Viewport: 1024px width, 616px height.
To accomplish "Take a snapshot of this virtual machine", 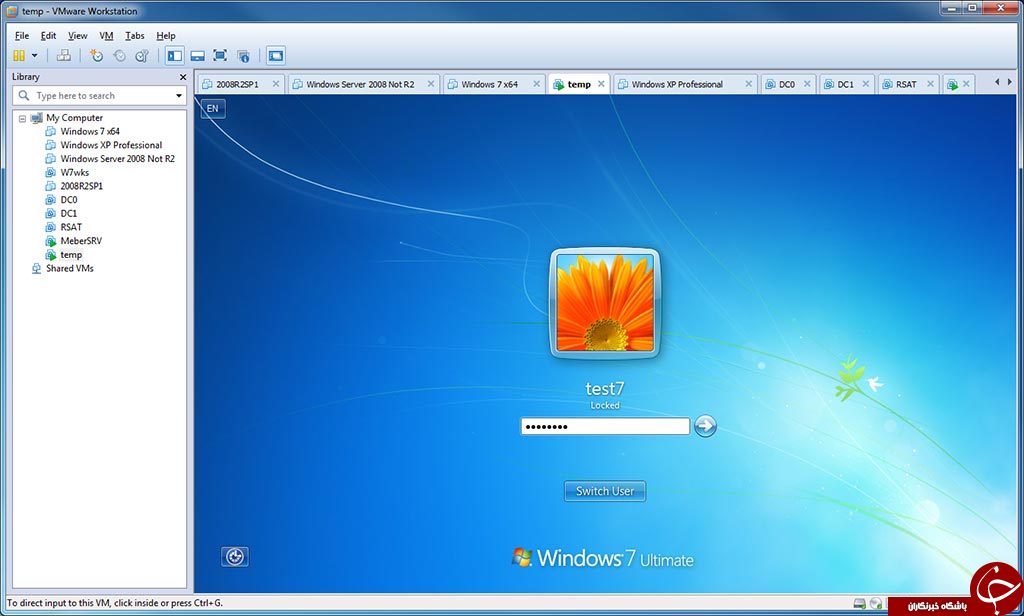I will (x=97, y=56).
